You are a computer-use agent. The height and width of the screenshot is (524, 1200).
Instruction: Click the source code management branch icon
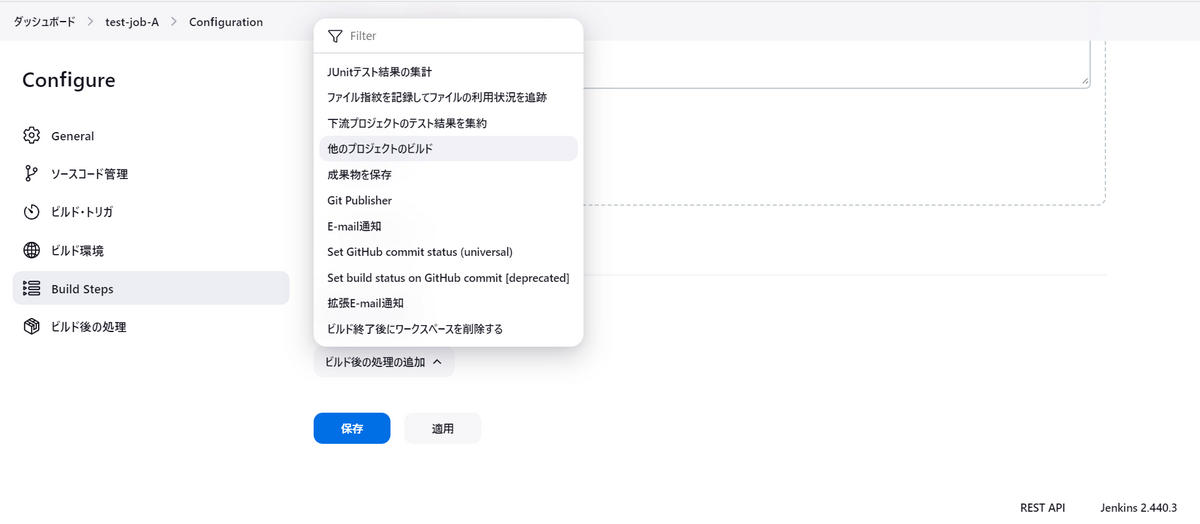point(31,173)
